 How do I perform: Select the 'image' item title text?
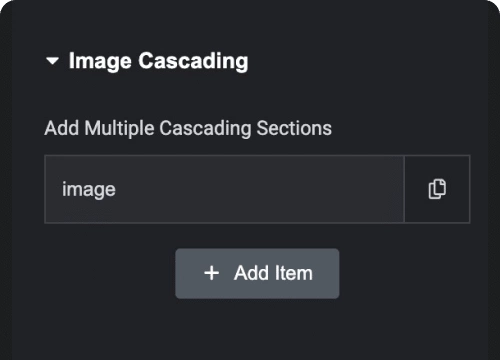point(89,190)
